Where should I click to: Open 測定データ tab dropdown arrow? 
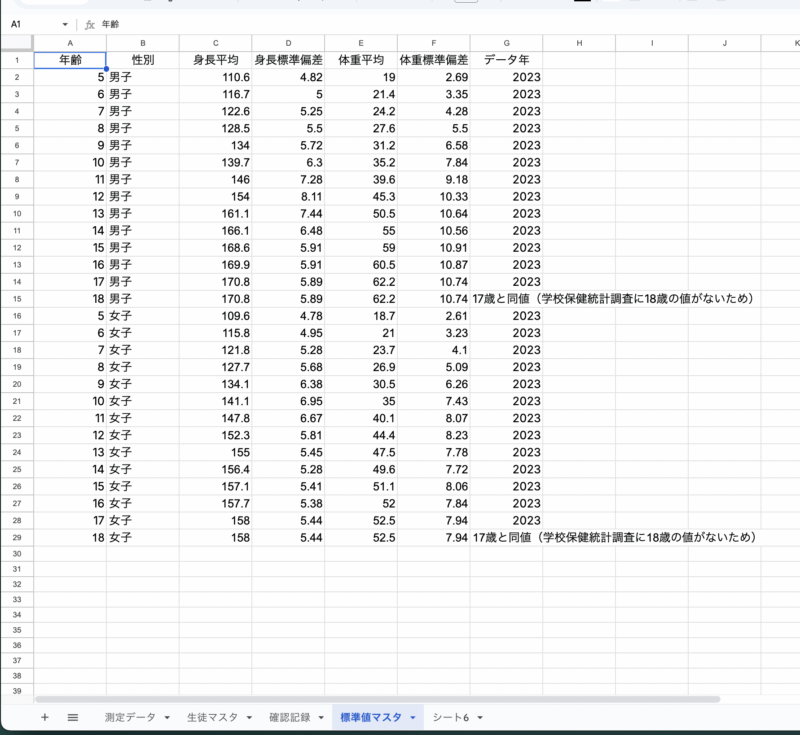[166, 718]
